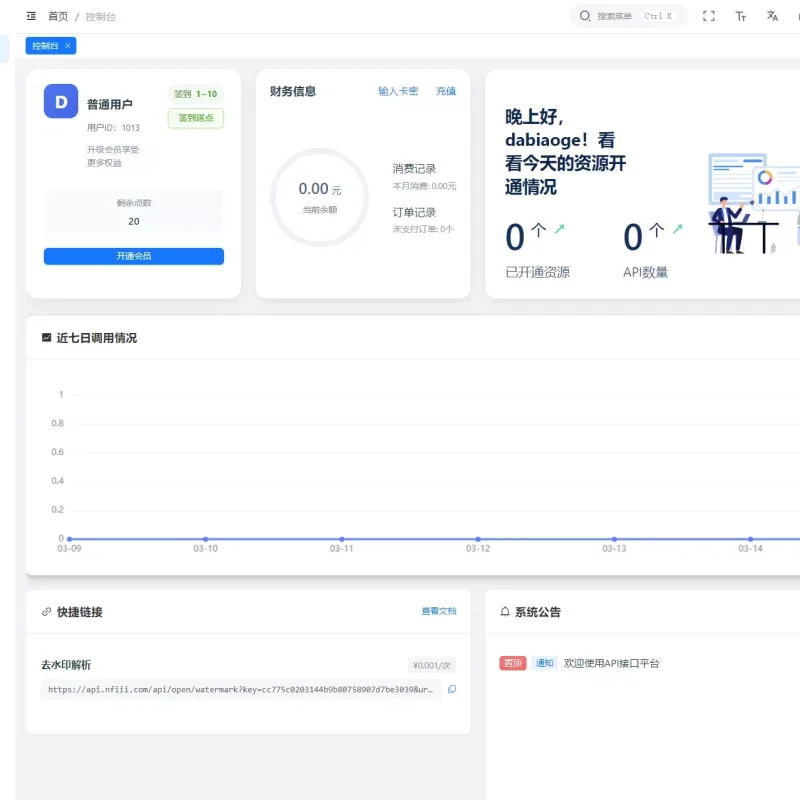
Task: Click the 系统公告 bell icon
Action: coord(505,612)
